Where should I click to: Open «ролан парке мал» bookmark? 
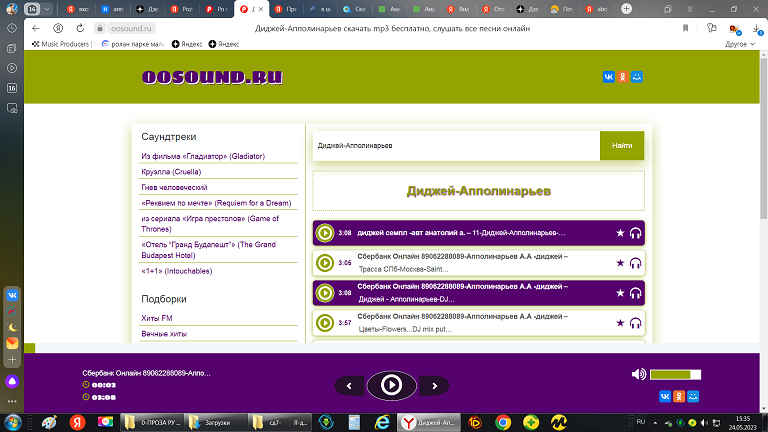[x=132, y=44]
